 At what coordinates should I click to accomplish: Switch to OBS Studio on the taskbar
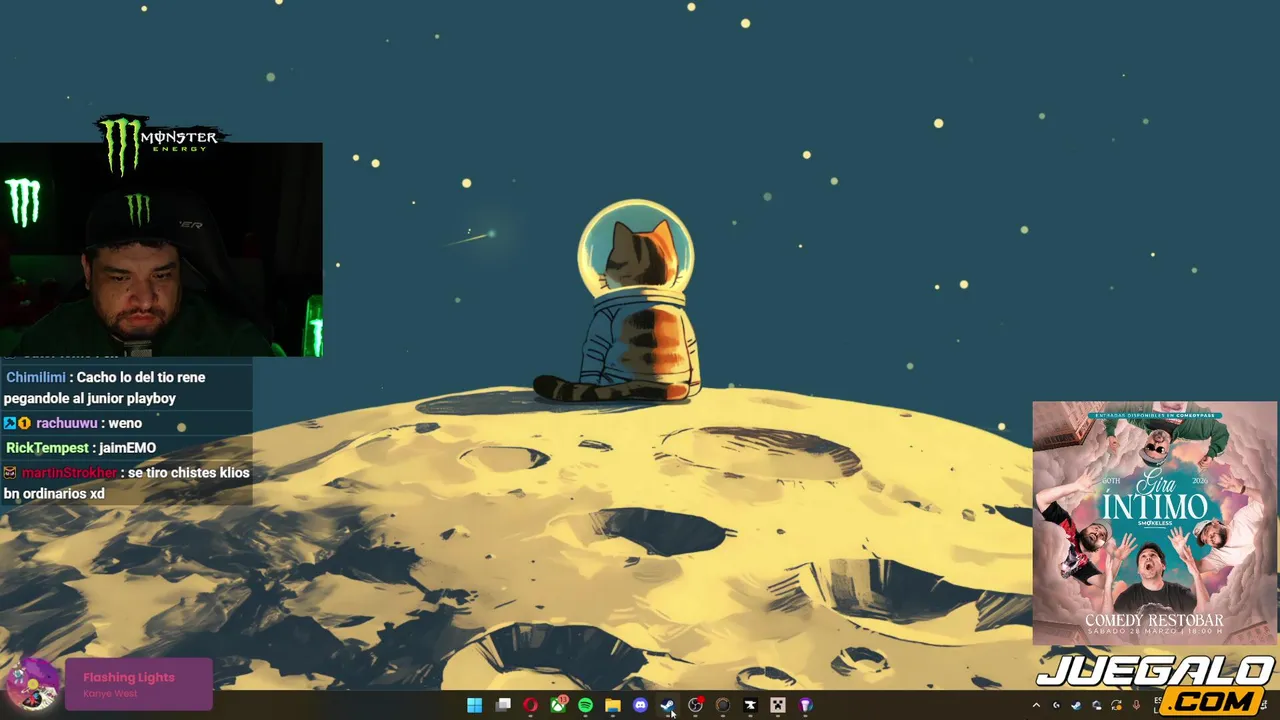695,705
